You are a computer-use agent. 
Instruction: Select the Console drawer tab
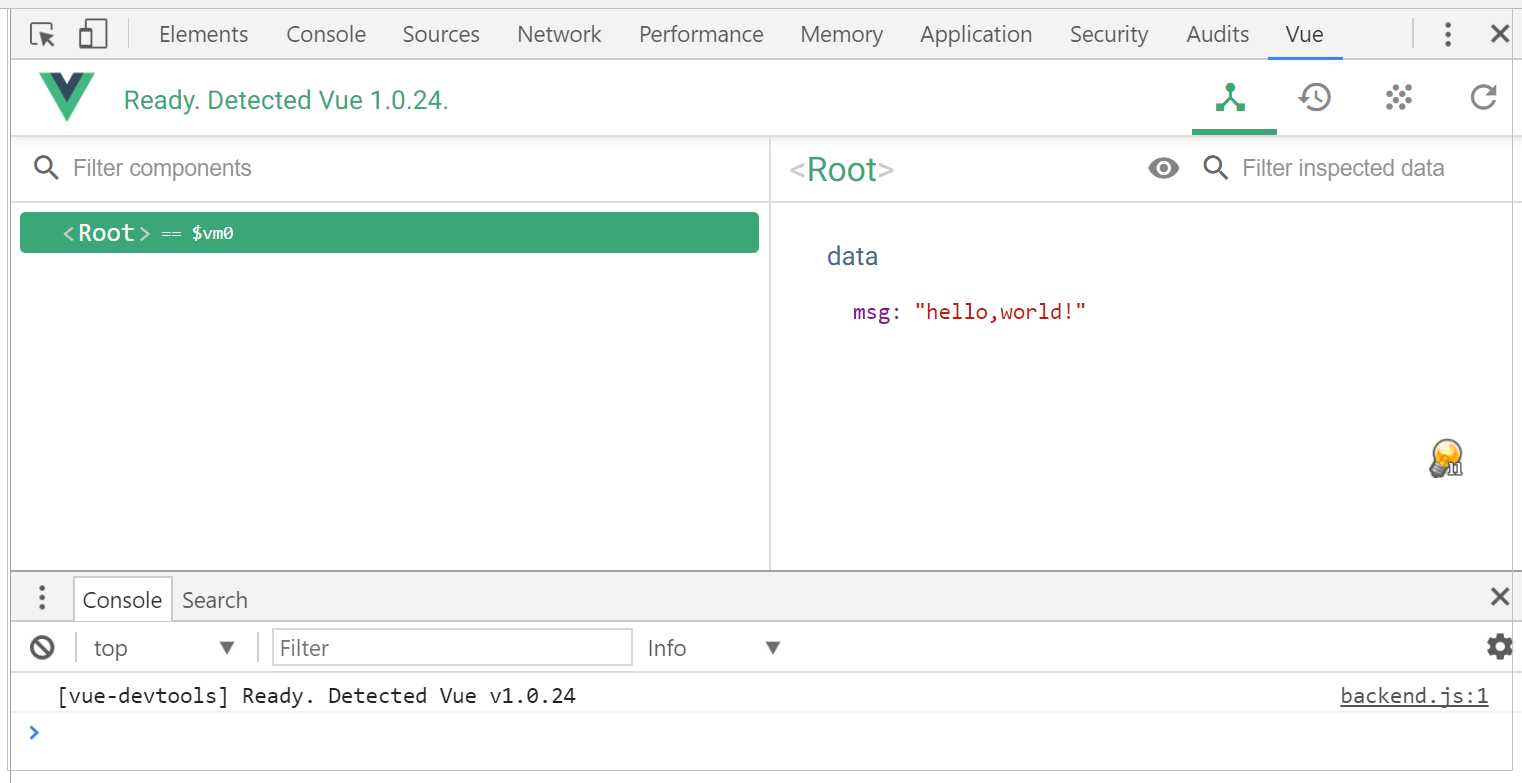[122, 600]
